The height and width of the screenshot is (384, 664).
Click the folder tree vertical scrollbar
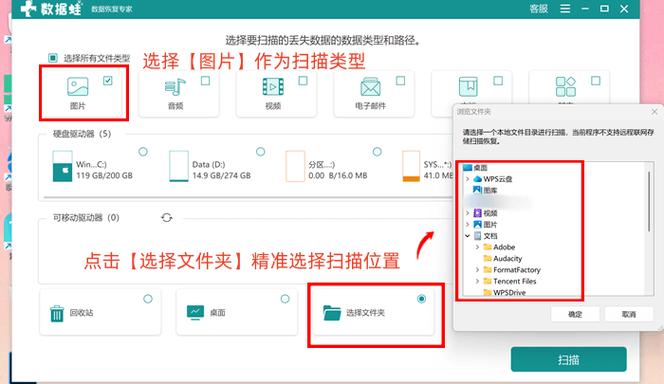pos(649,202)
